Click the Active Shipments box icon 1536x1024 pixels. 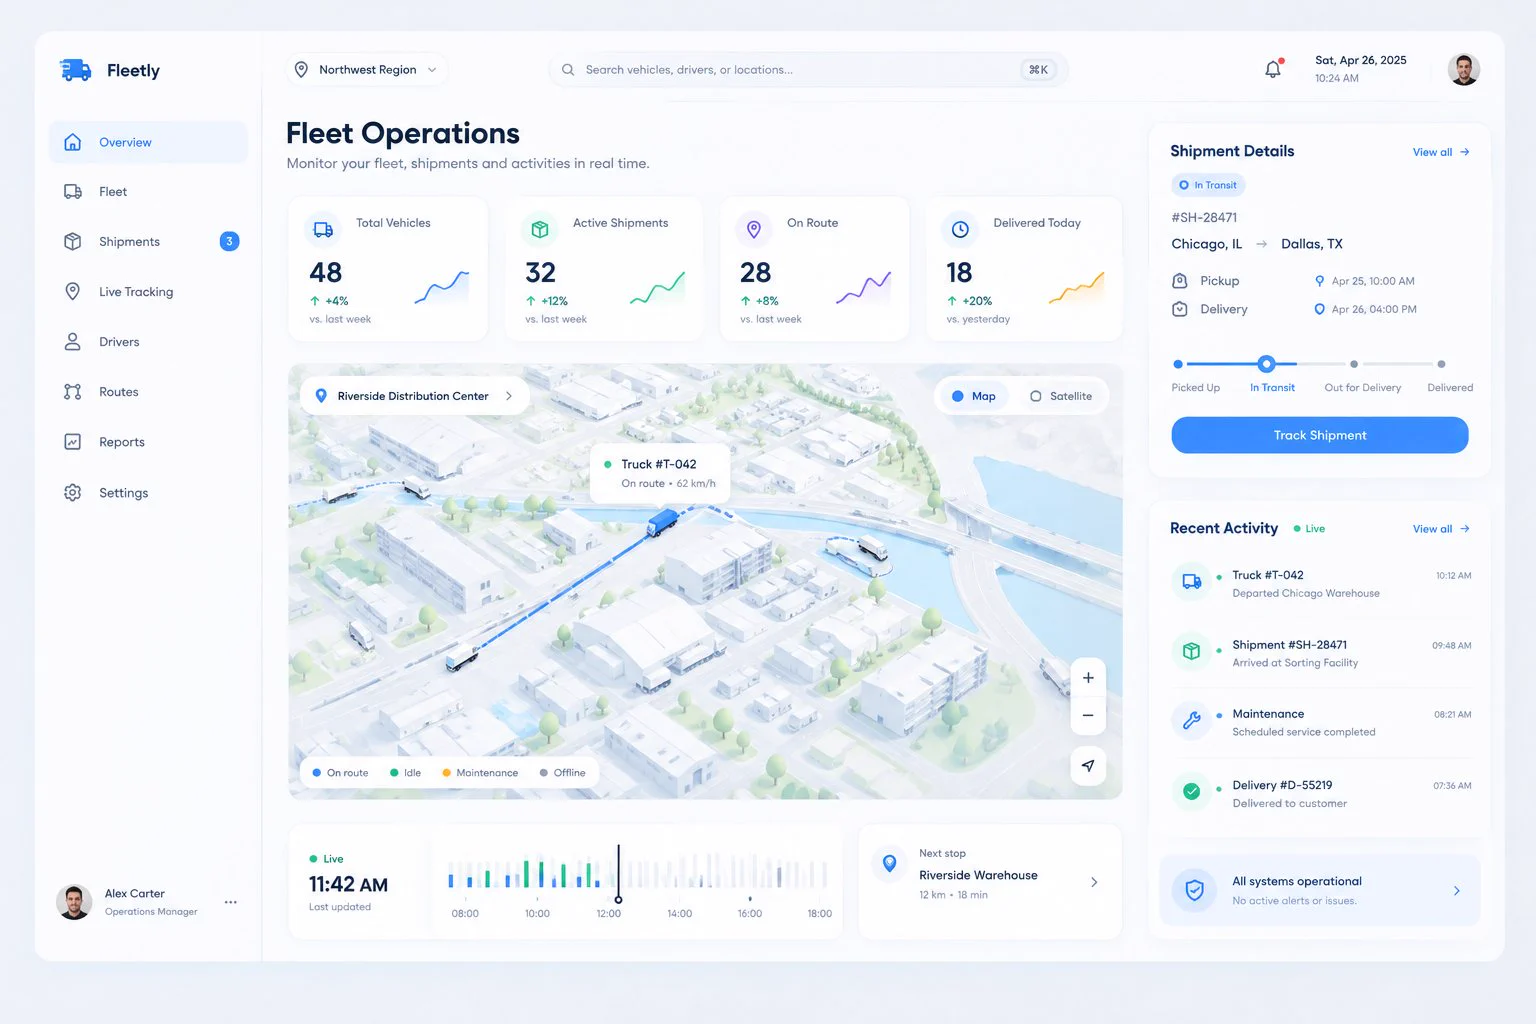(540, 230)
